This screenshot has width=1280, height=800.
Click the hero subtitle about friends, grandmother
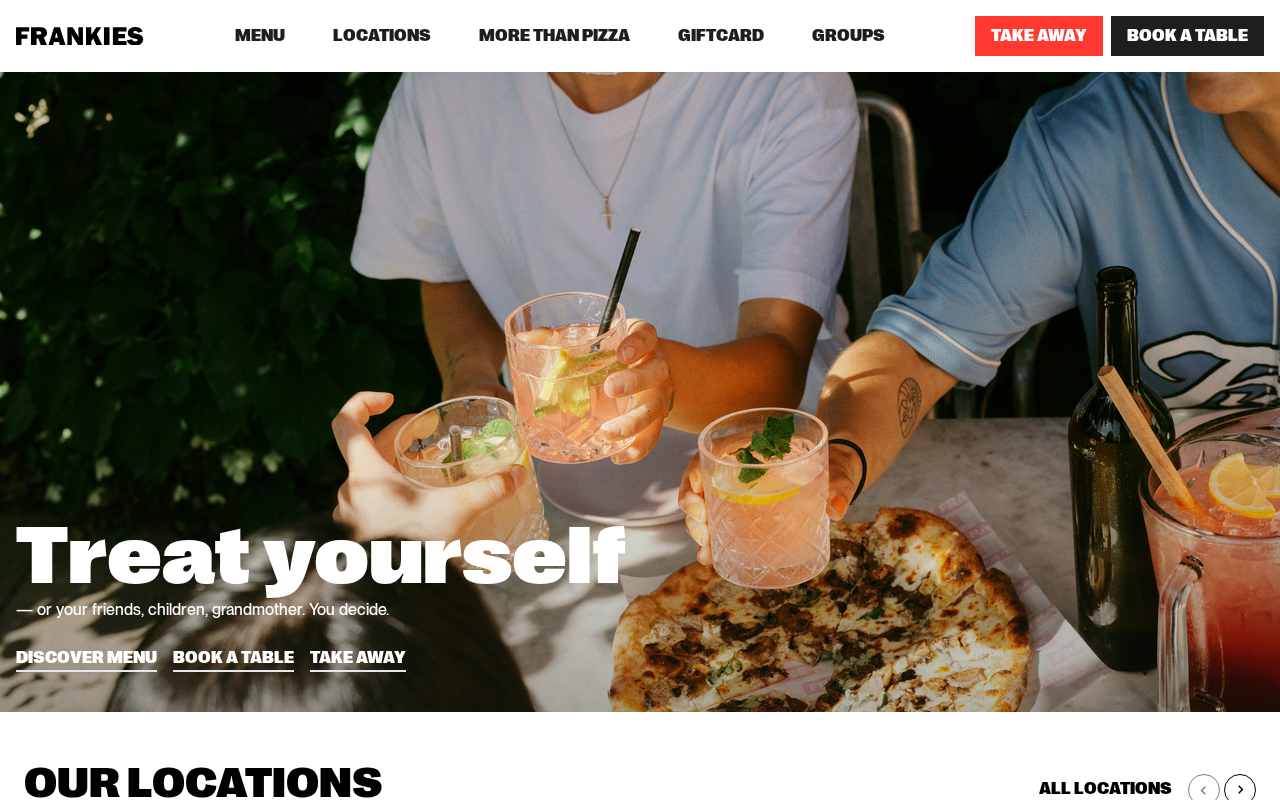[202, 610]
